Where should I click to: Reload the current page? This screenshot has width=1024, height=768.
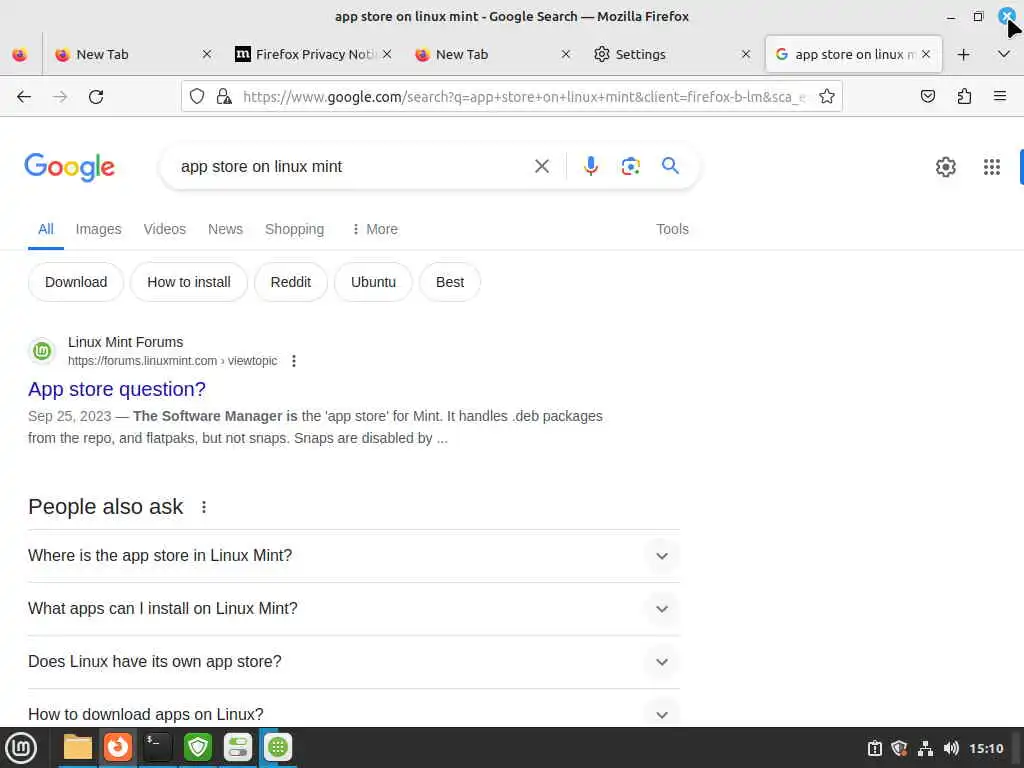click(x=96, y=97)
